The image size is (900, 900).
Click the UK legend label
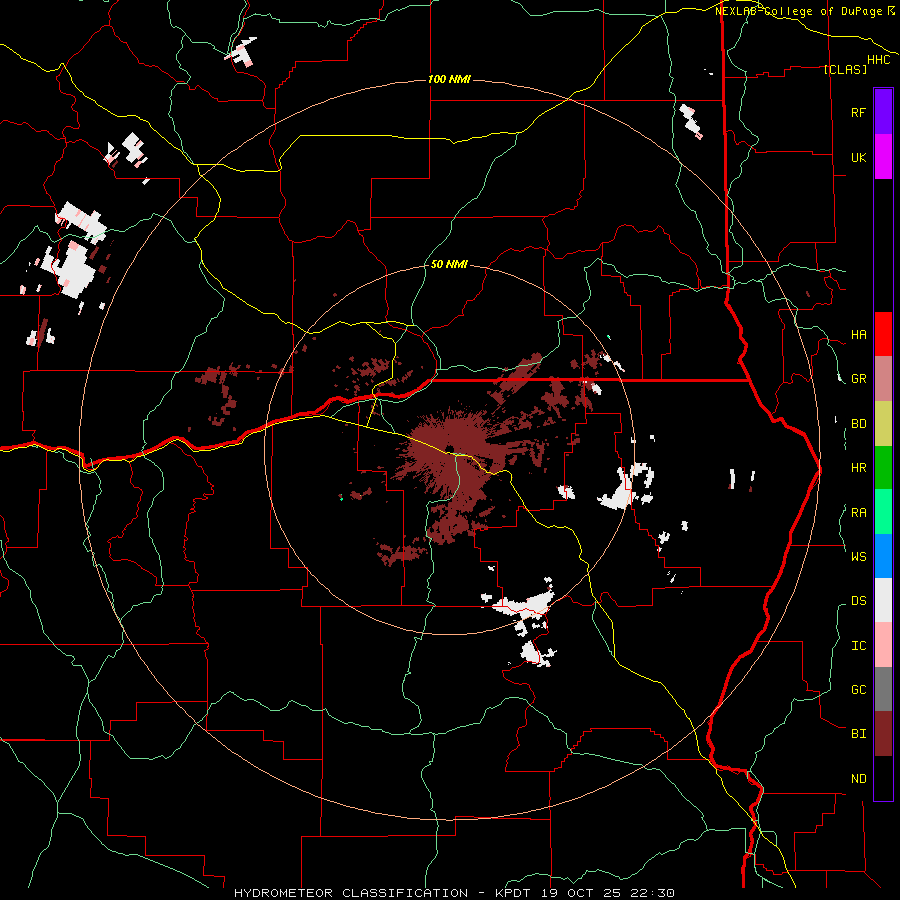(x=858, y=157)
